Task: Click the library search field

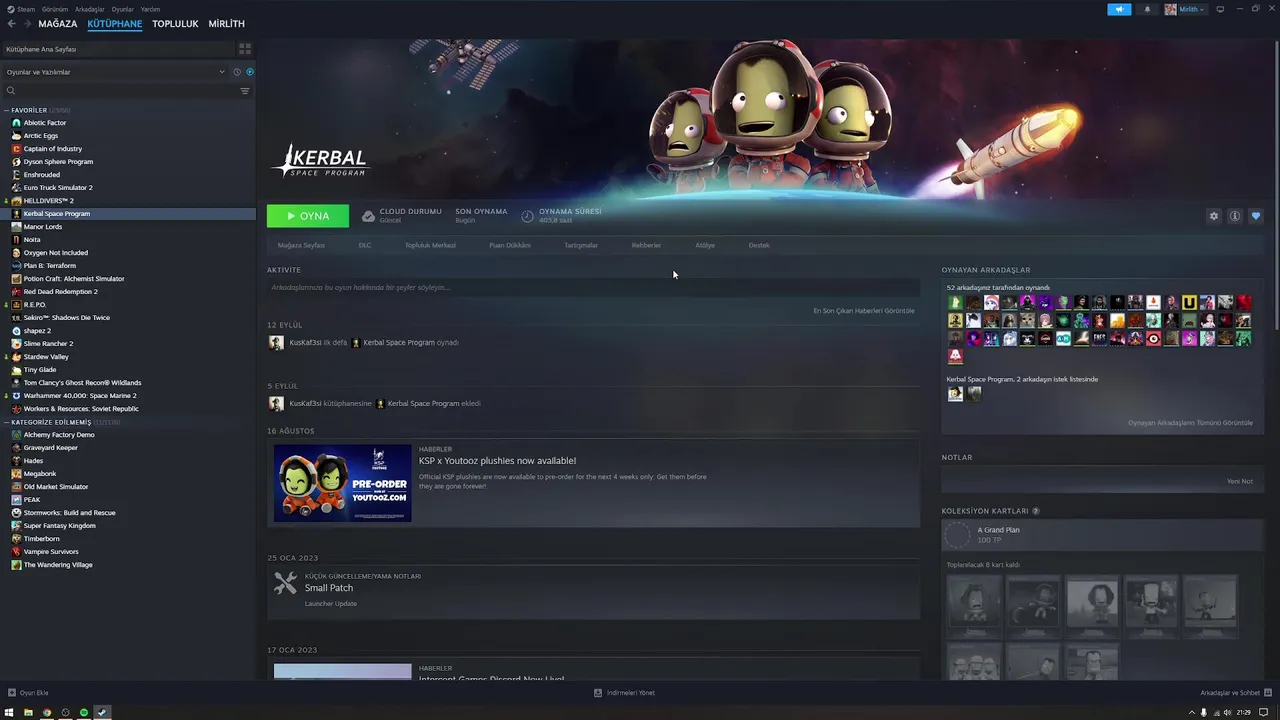Action: (x=120, y=91)
